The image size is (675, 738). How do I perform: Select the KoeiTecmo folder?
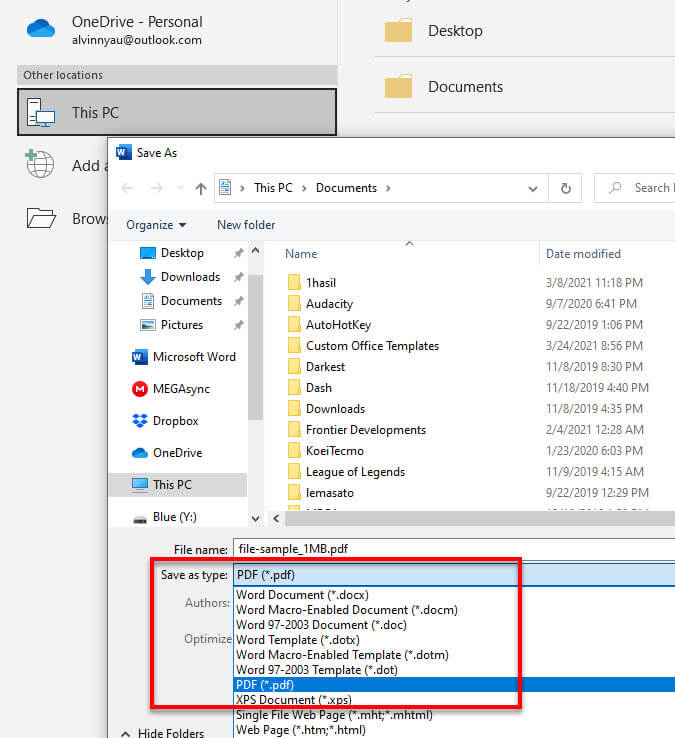coord(326,451)
